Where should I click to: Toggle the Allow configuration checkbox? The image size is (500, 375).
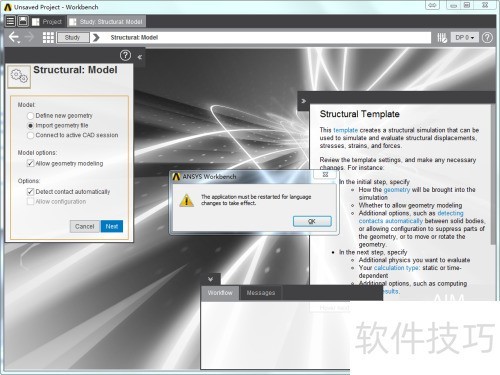pos(30,201)
